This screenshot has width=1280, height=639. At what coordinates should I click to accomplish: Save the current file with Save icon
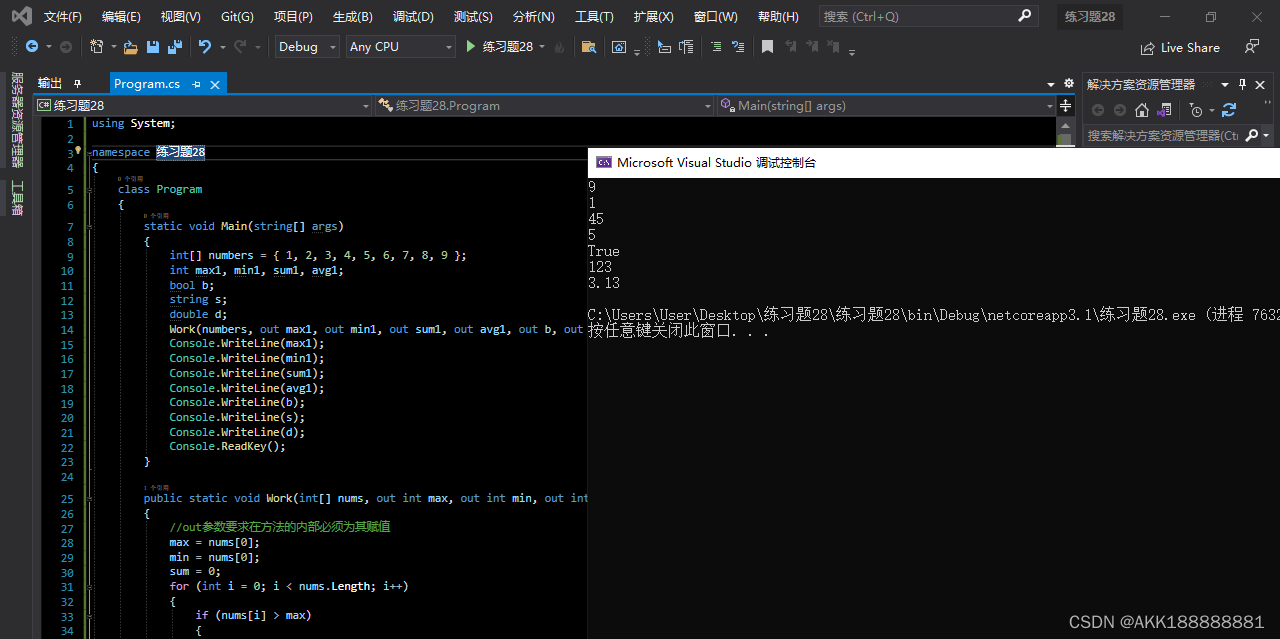tap(153, 47)
